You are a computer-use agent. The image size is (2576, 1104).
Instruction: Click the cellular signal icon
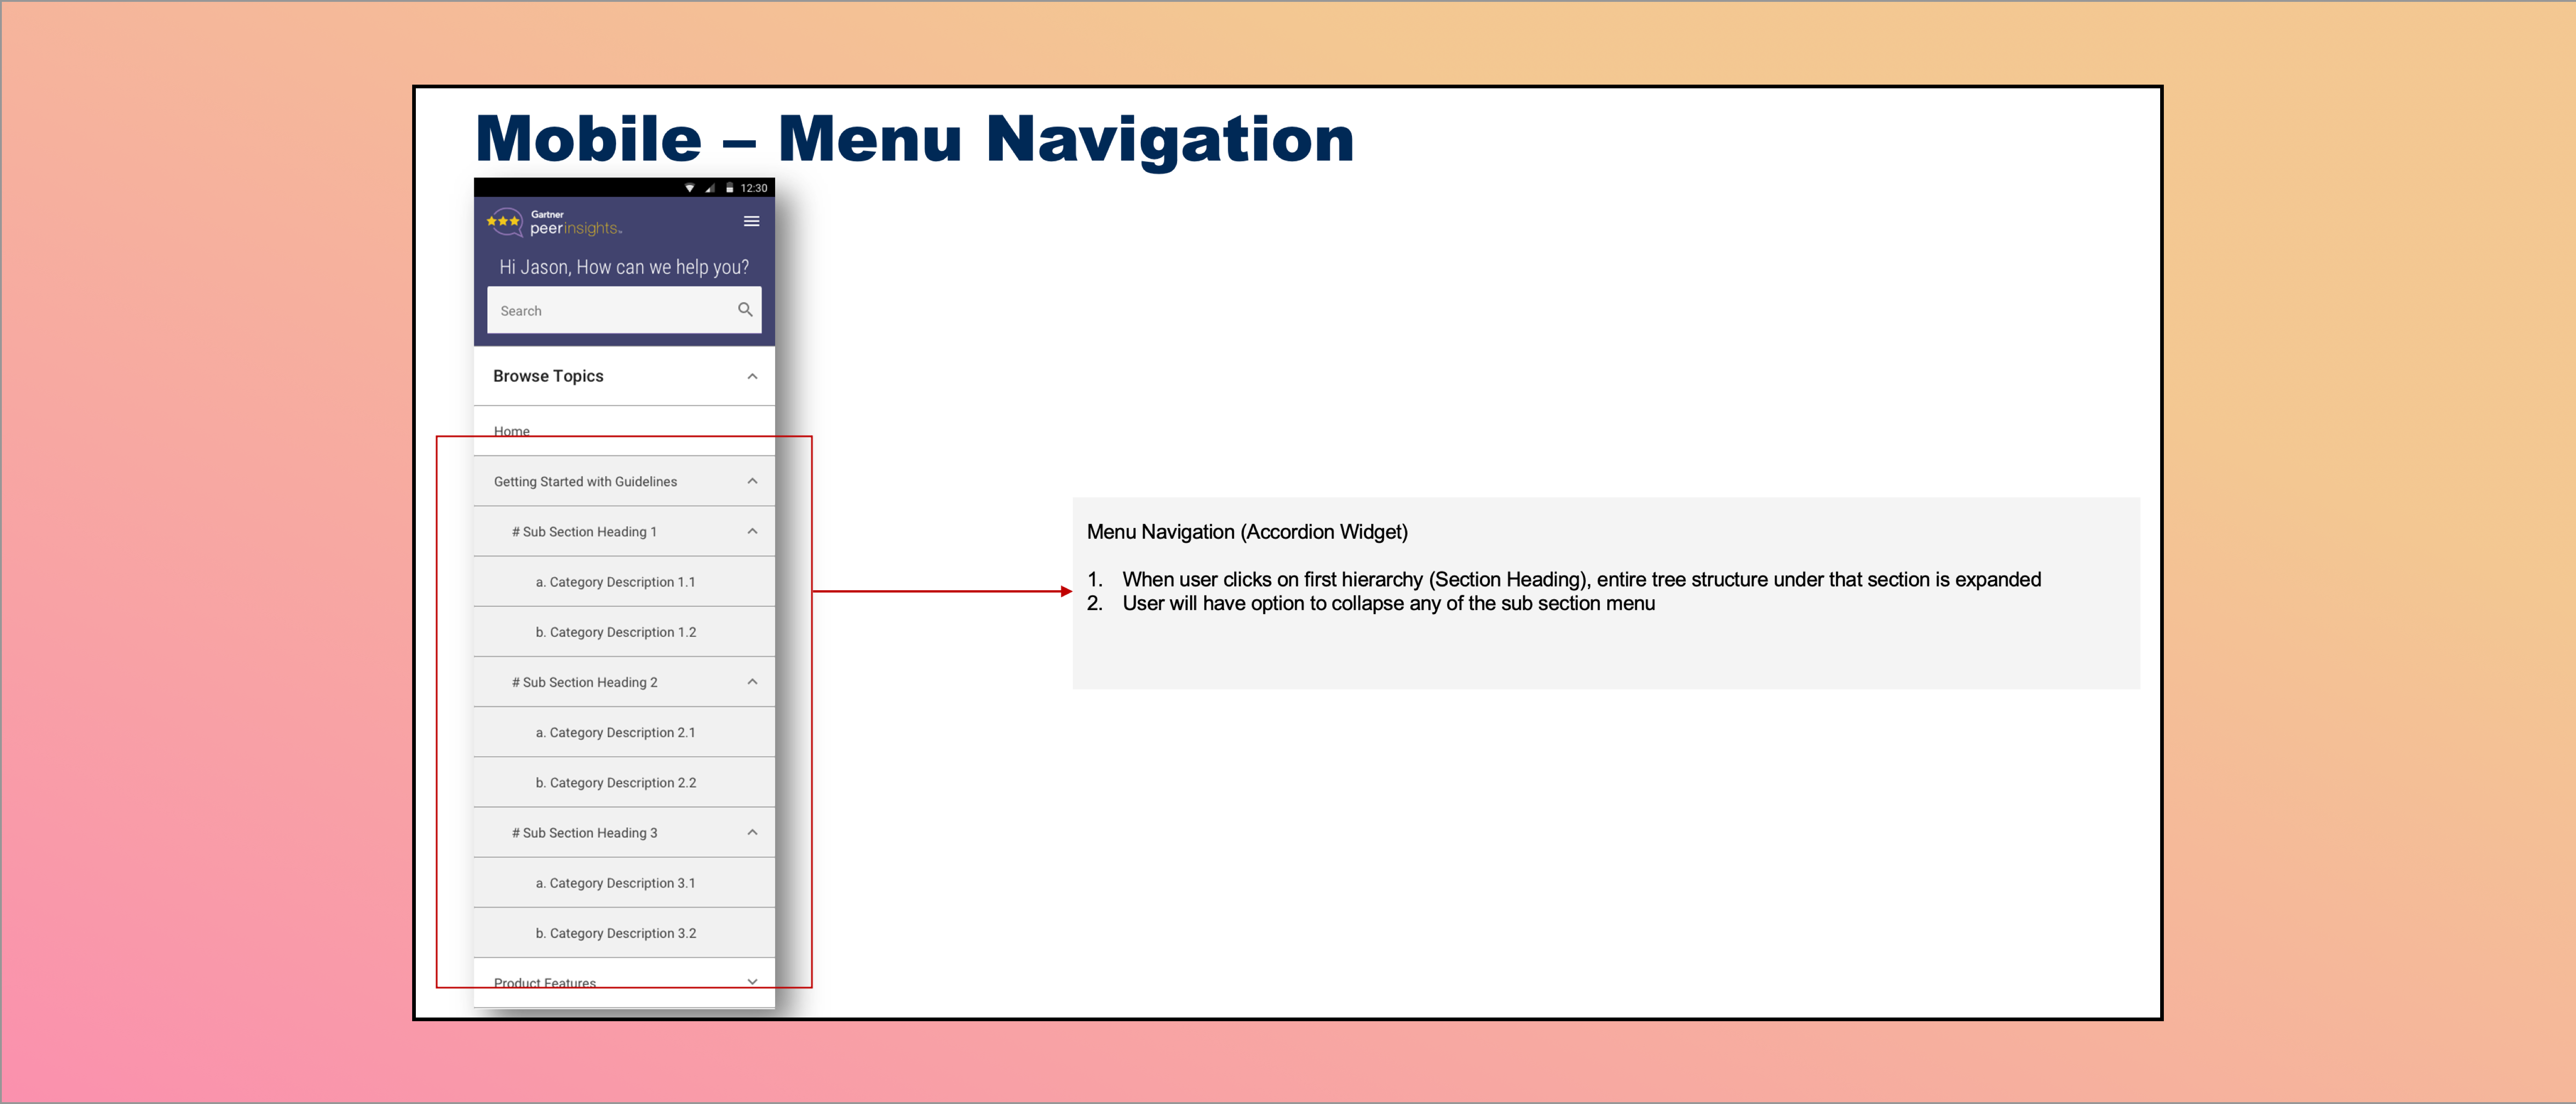click(x=710, y=188)
